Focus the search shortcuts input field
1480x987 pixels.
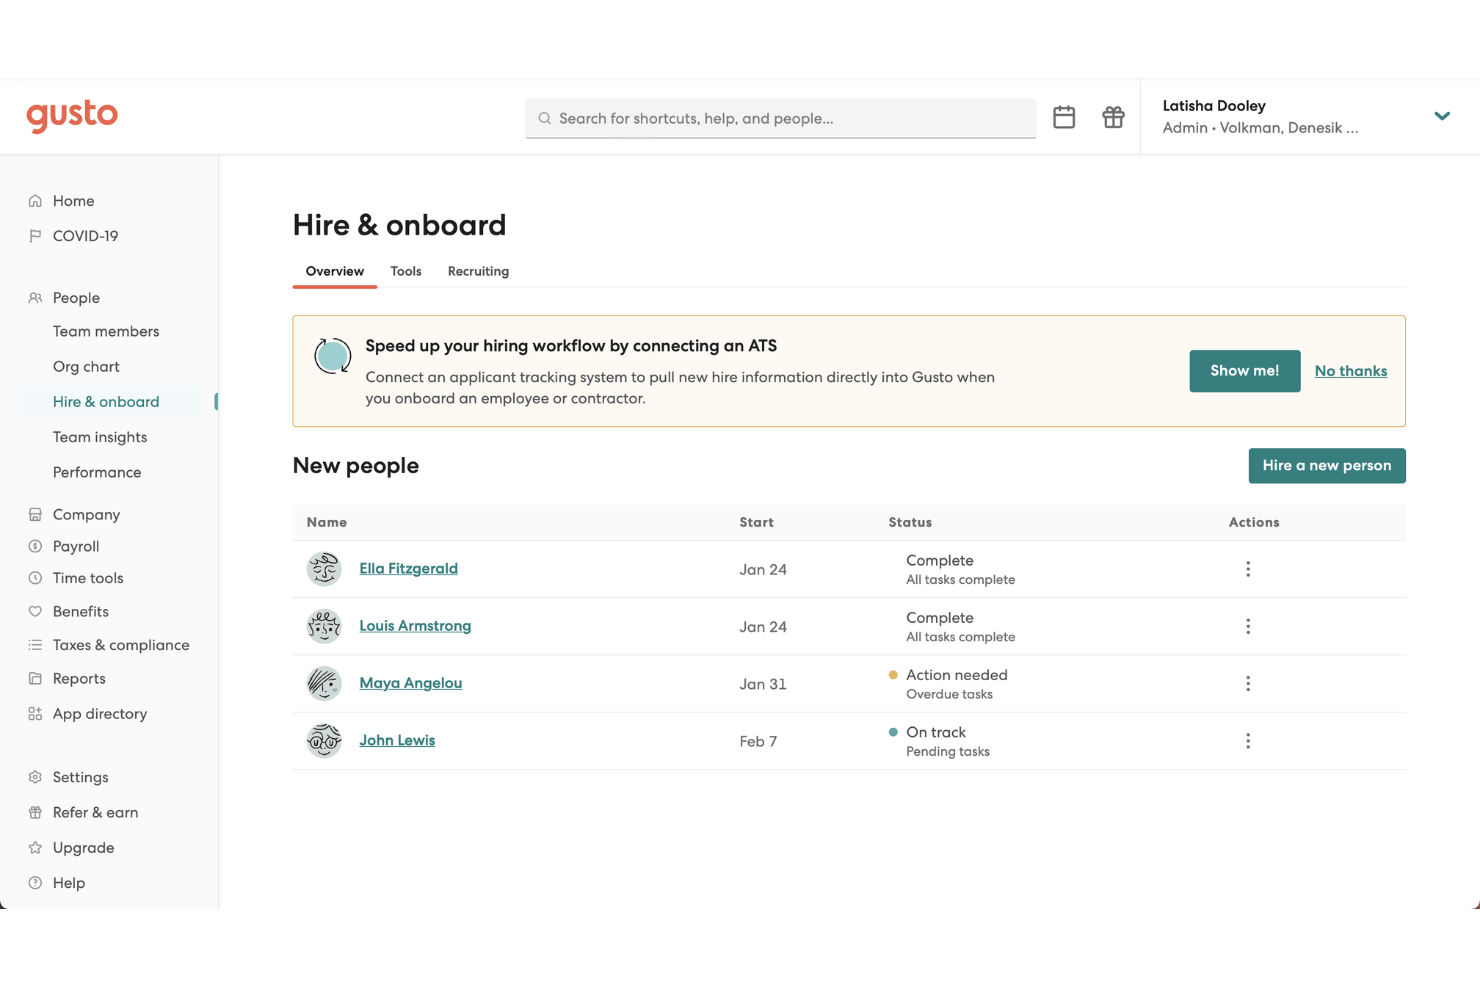click(781, 118)
